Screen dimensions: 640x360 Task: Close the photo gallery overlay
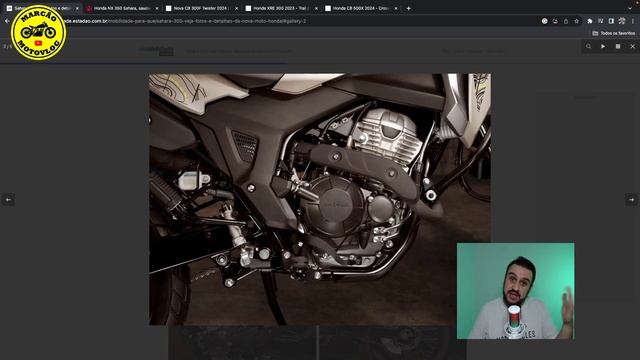pyautogui.click(x=633, y=47)
